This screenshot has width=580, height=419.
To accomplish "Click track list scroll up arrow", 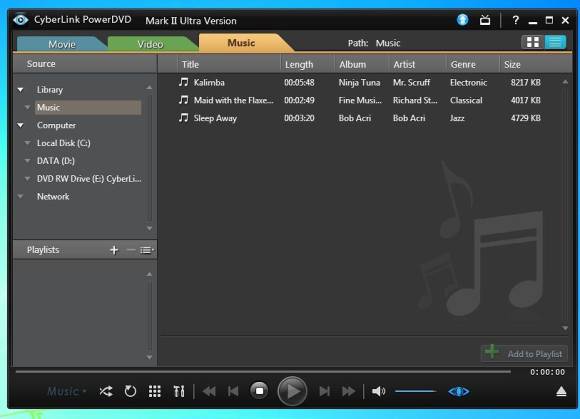I will coord(565,82).
